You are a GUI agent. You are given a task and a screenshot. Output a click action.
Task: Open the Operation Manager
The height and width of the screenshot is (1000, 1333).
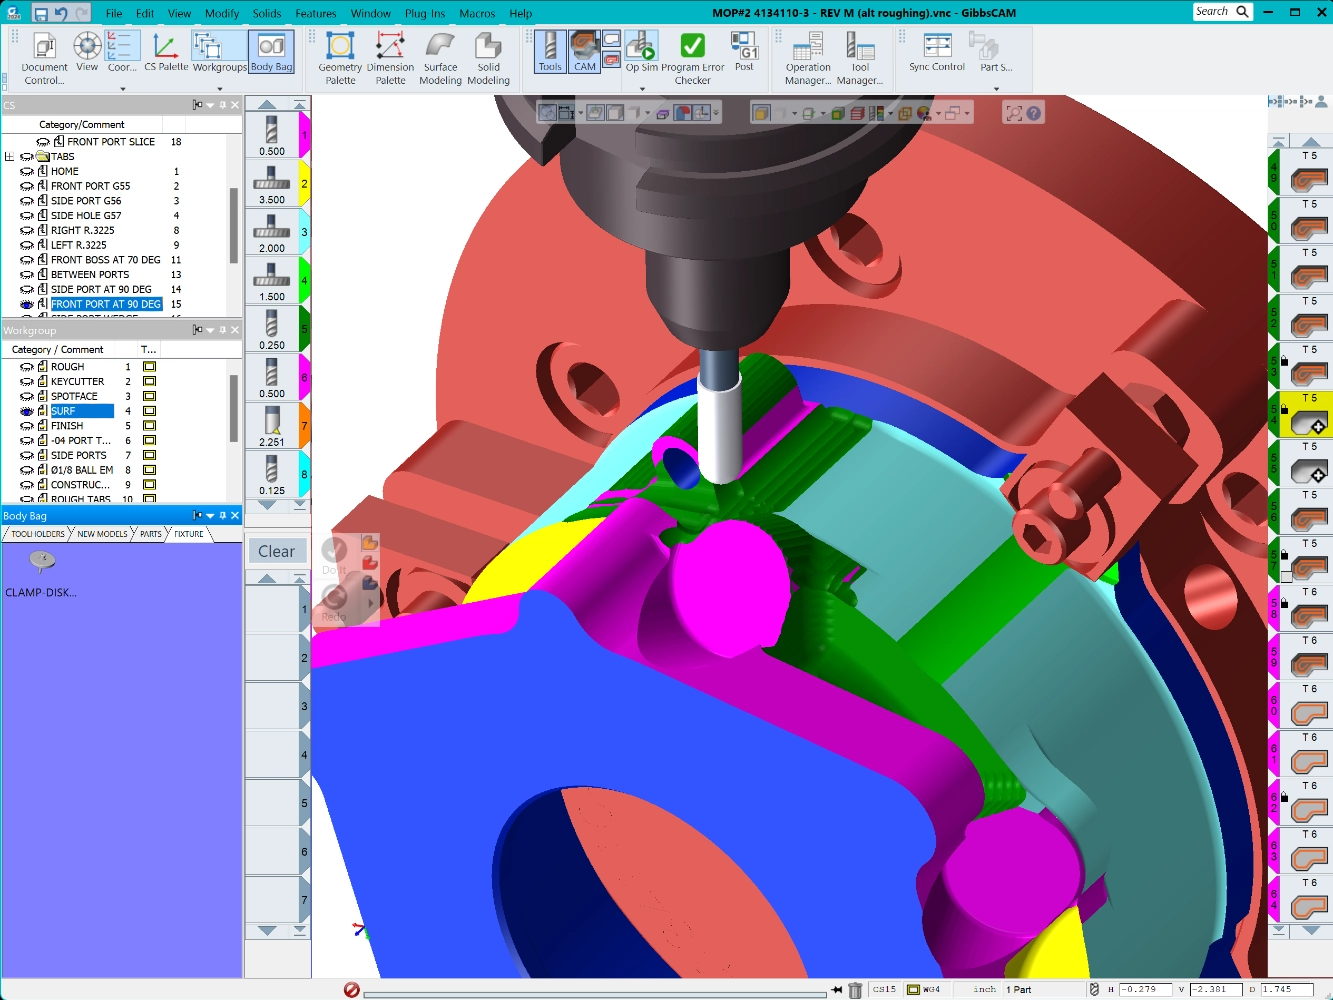[807, 57]
